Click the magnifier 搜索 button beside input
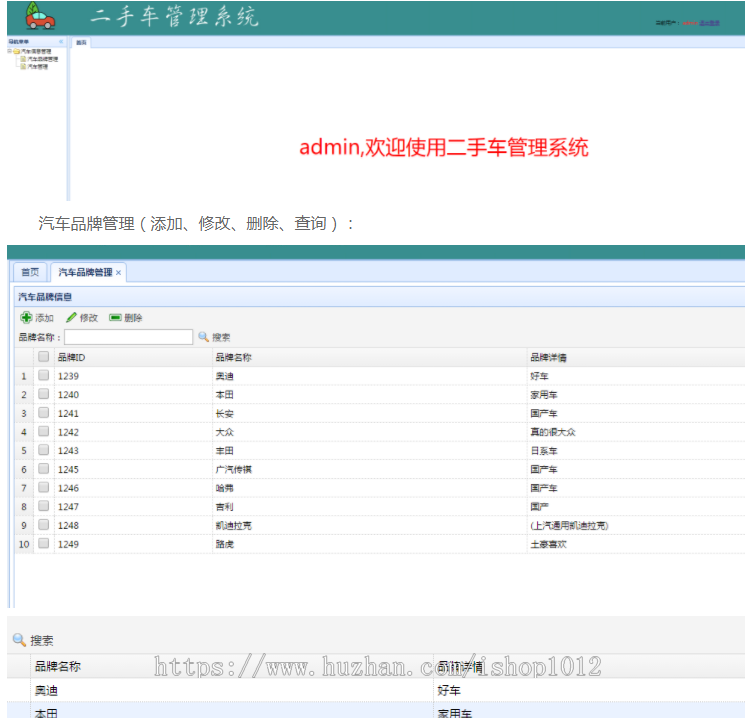Image resolution: width=756 pixels, height=718 pixels. (x=215, y=337)
